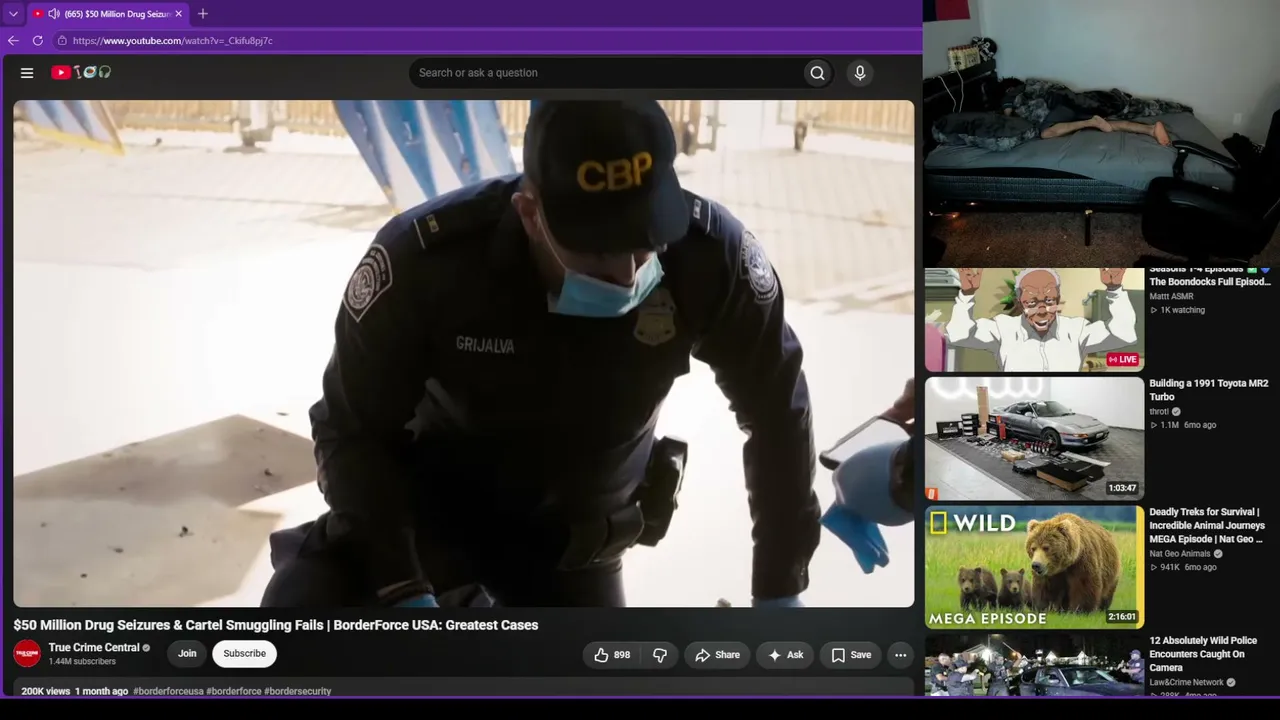Screen dimensions: 1280x720
Task: View site information icon beside the URL
Action: [62, 41]
